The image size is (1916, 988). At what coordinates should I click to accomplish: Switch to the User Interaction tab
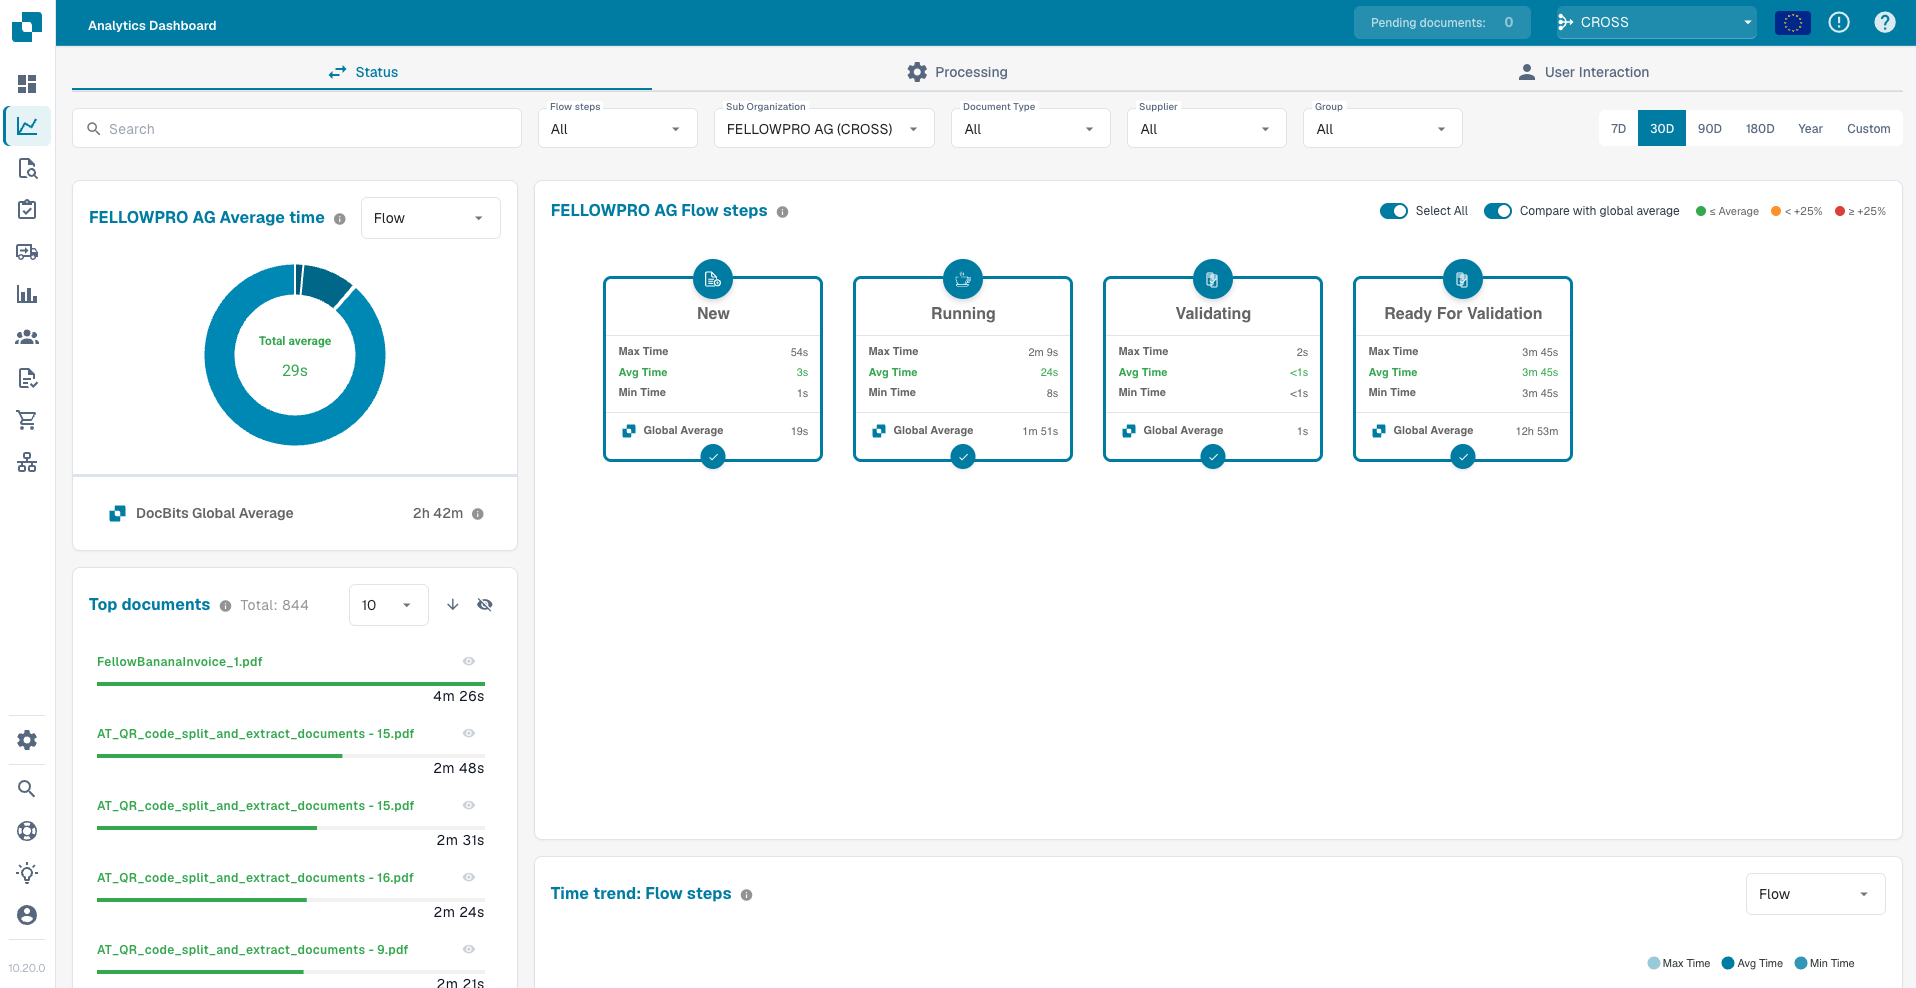[x=1584, y=72]
